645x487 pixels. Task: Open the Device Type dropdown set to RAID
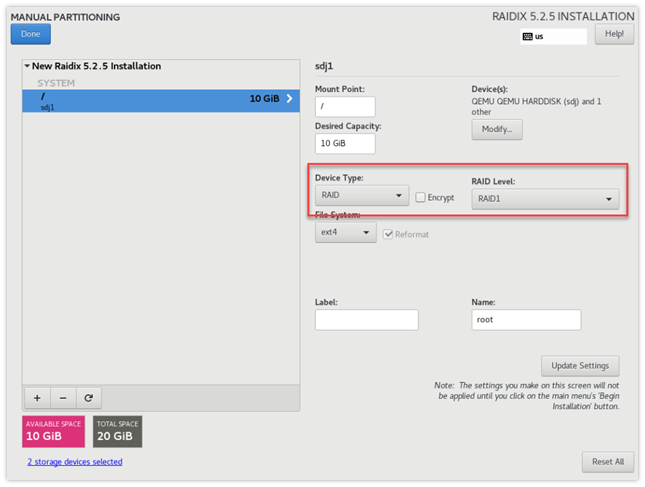362,195
